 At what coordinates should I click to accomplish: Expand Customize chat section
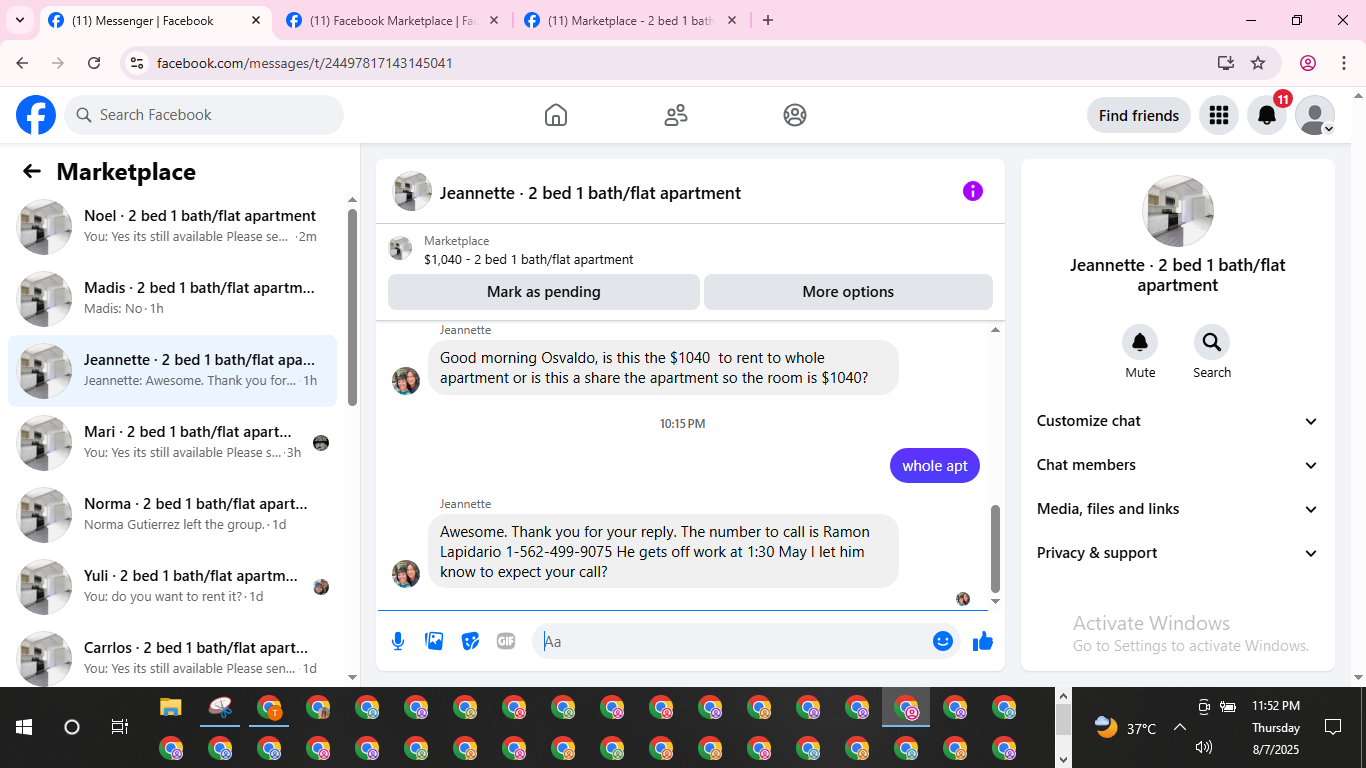1178,421
